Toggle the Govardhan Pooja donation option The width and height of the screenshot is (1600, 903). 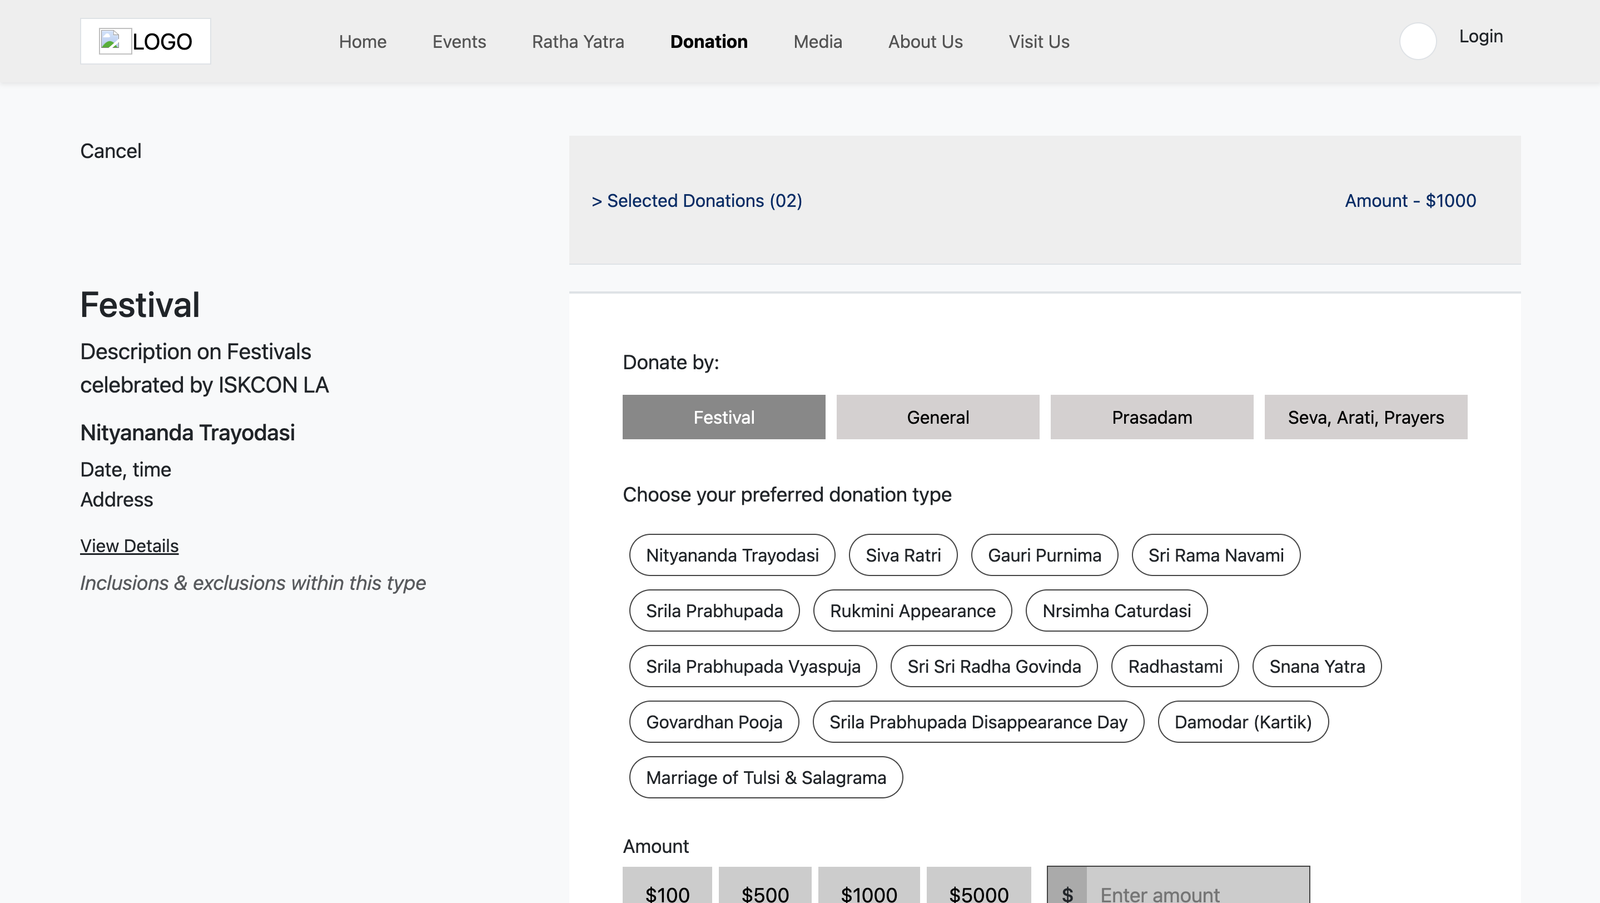coord(714,722)
